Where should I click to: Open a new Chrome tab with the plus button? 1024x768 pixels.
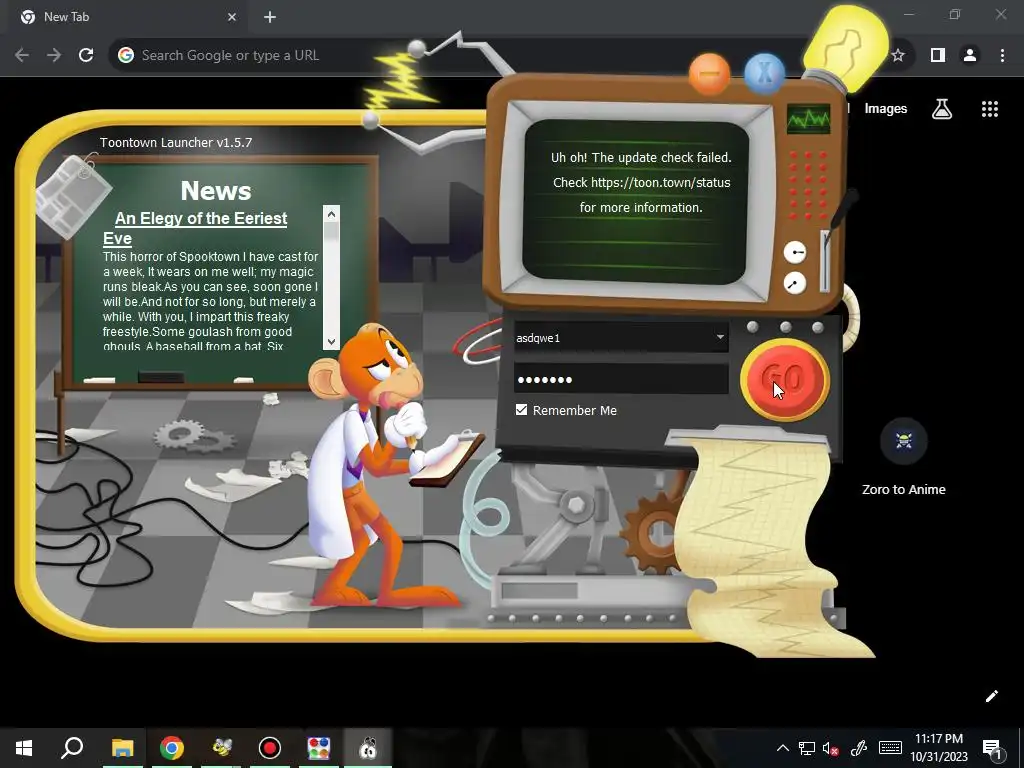point(270,17)
